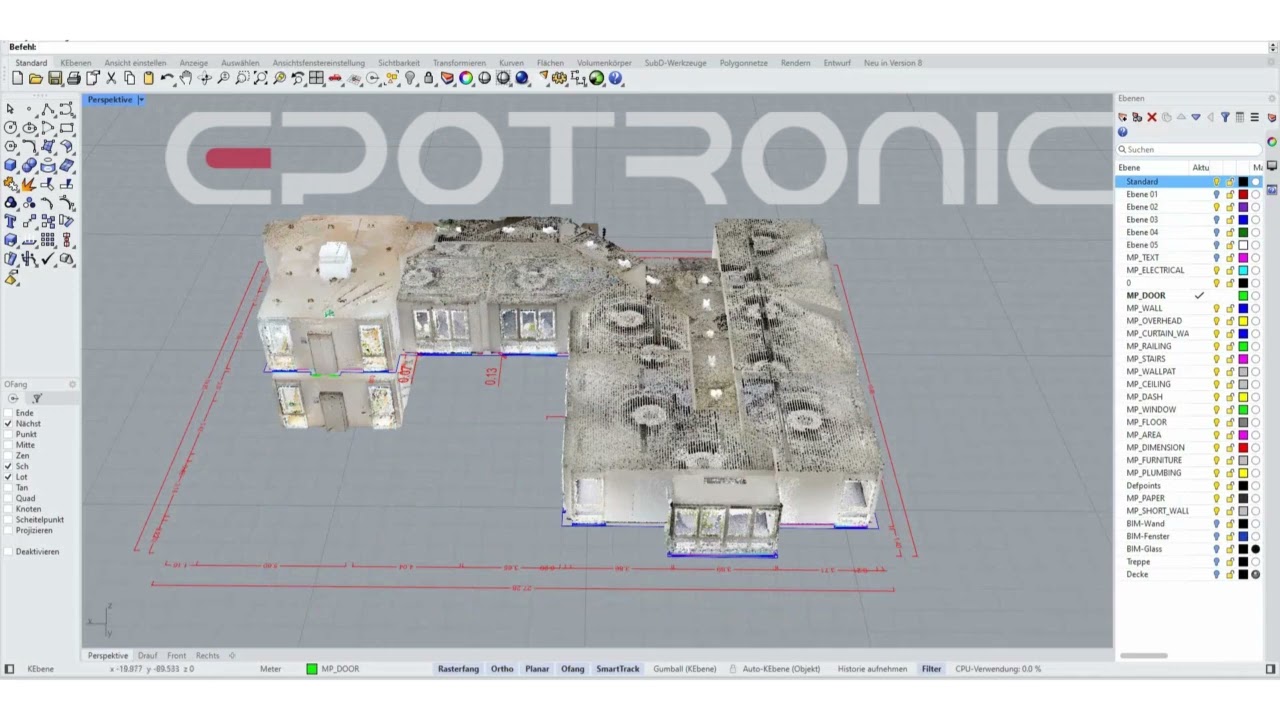This screenshot has width=1280, height=720.
Task: Open the MP_DOOR layer selector in status bar
Action: 334,669
